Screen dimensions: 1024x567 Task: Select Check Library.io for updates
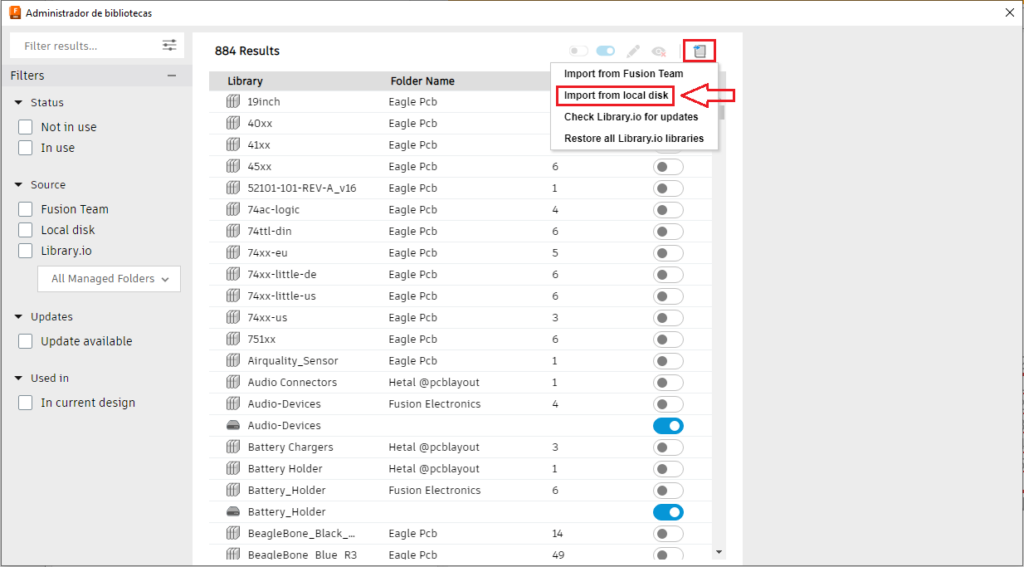pos(631,117)
